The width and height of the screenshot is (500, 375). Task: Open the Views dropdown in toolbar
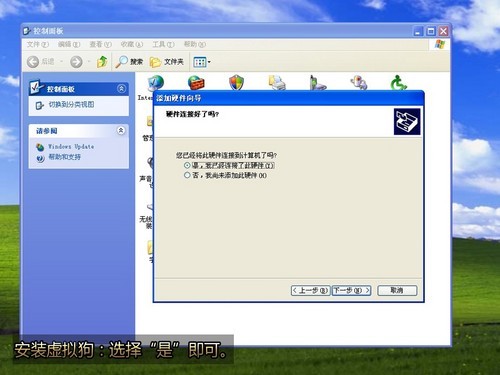coord(202,62)
